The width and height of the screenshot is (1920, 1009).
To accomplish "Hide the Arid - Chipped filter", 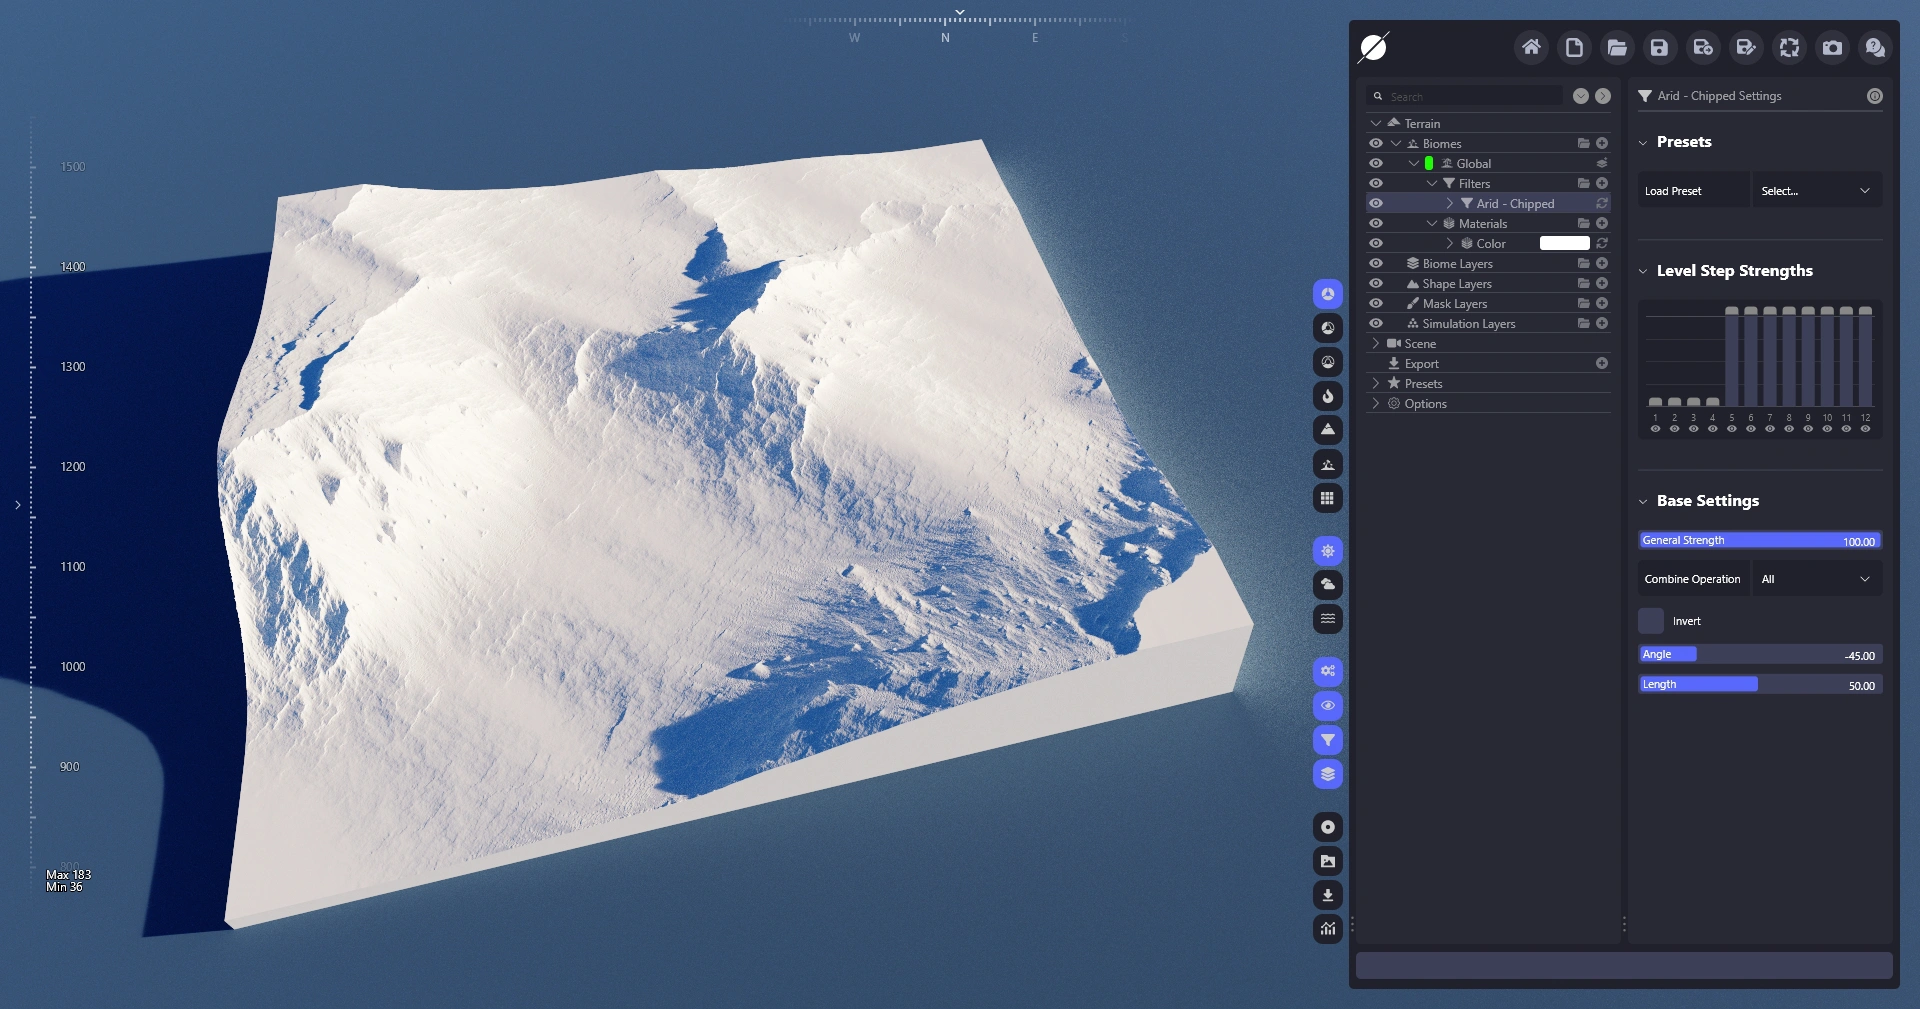I will click(1376, 203).
